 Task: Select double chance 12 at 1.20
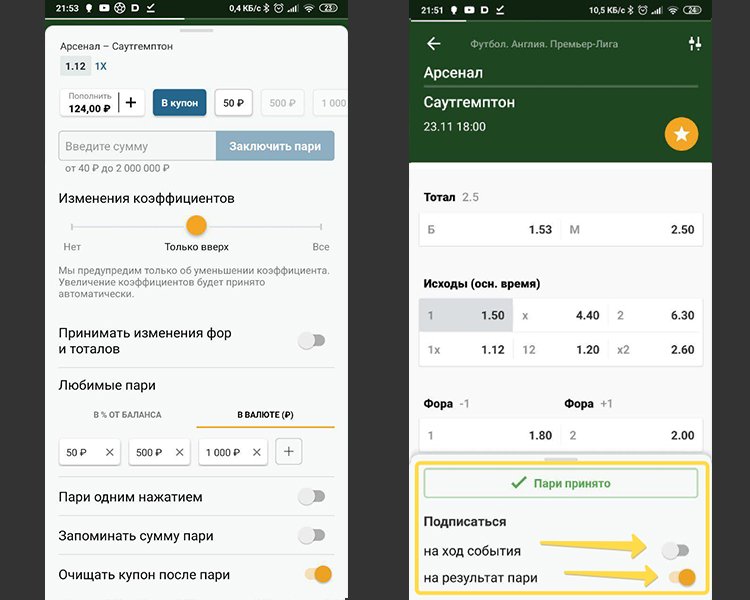pyautogui.click(x=560, y=350)
